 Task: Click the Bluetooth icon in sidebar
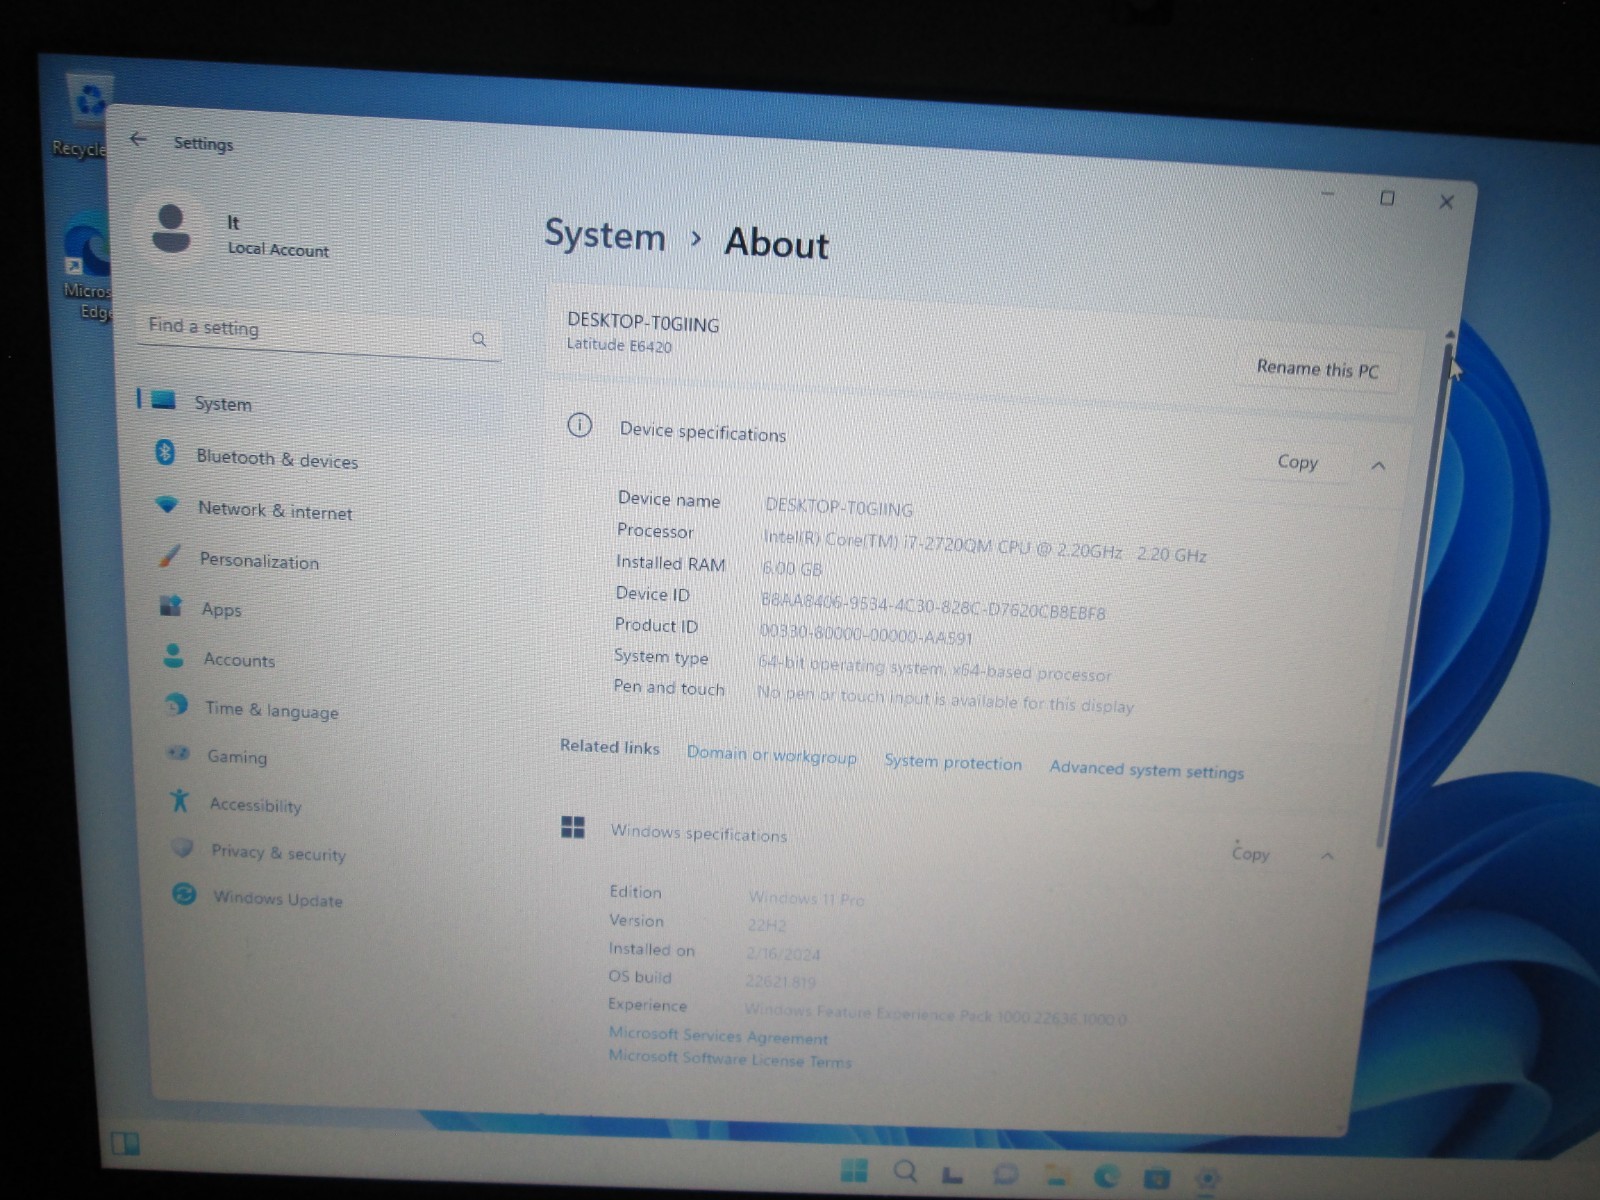[x=165, y=453]
